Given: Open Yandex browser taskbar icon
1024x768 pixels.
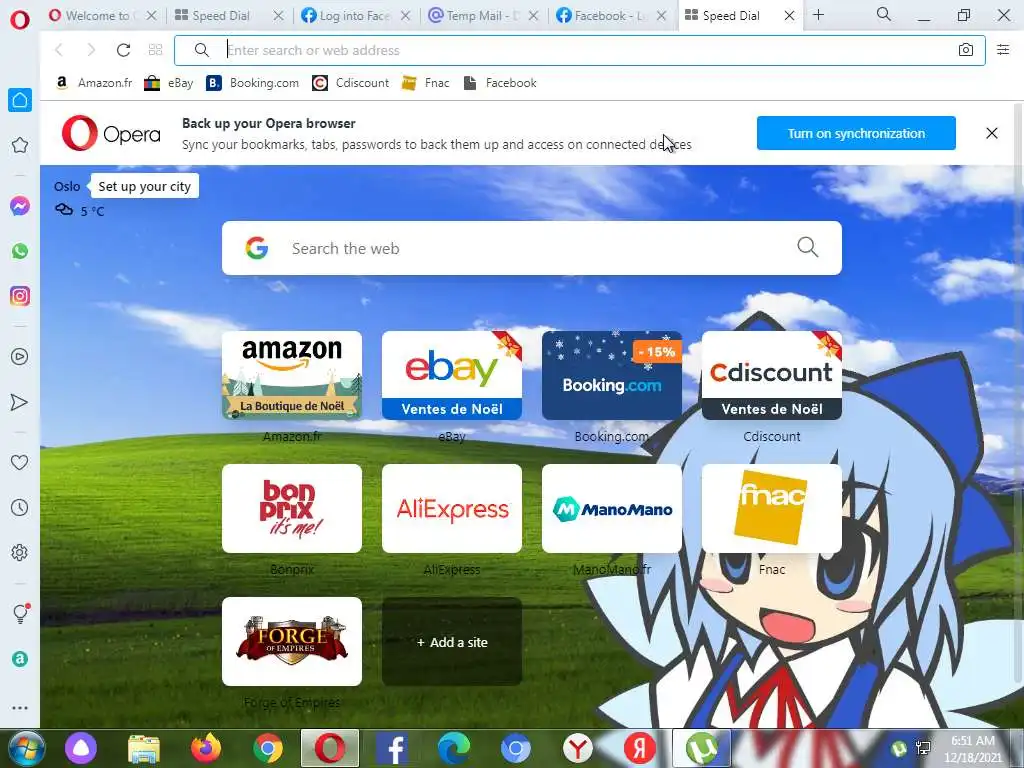Looking at the screenshot, I should coord(578,748).
